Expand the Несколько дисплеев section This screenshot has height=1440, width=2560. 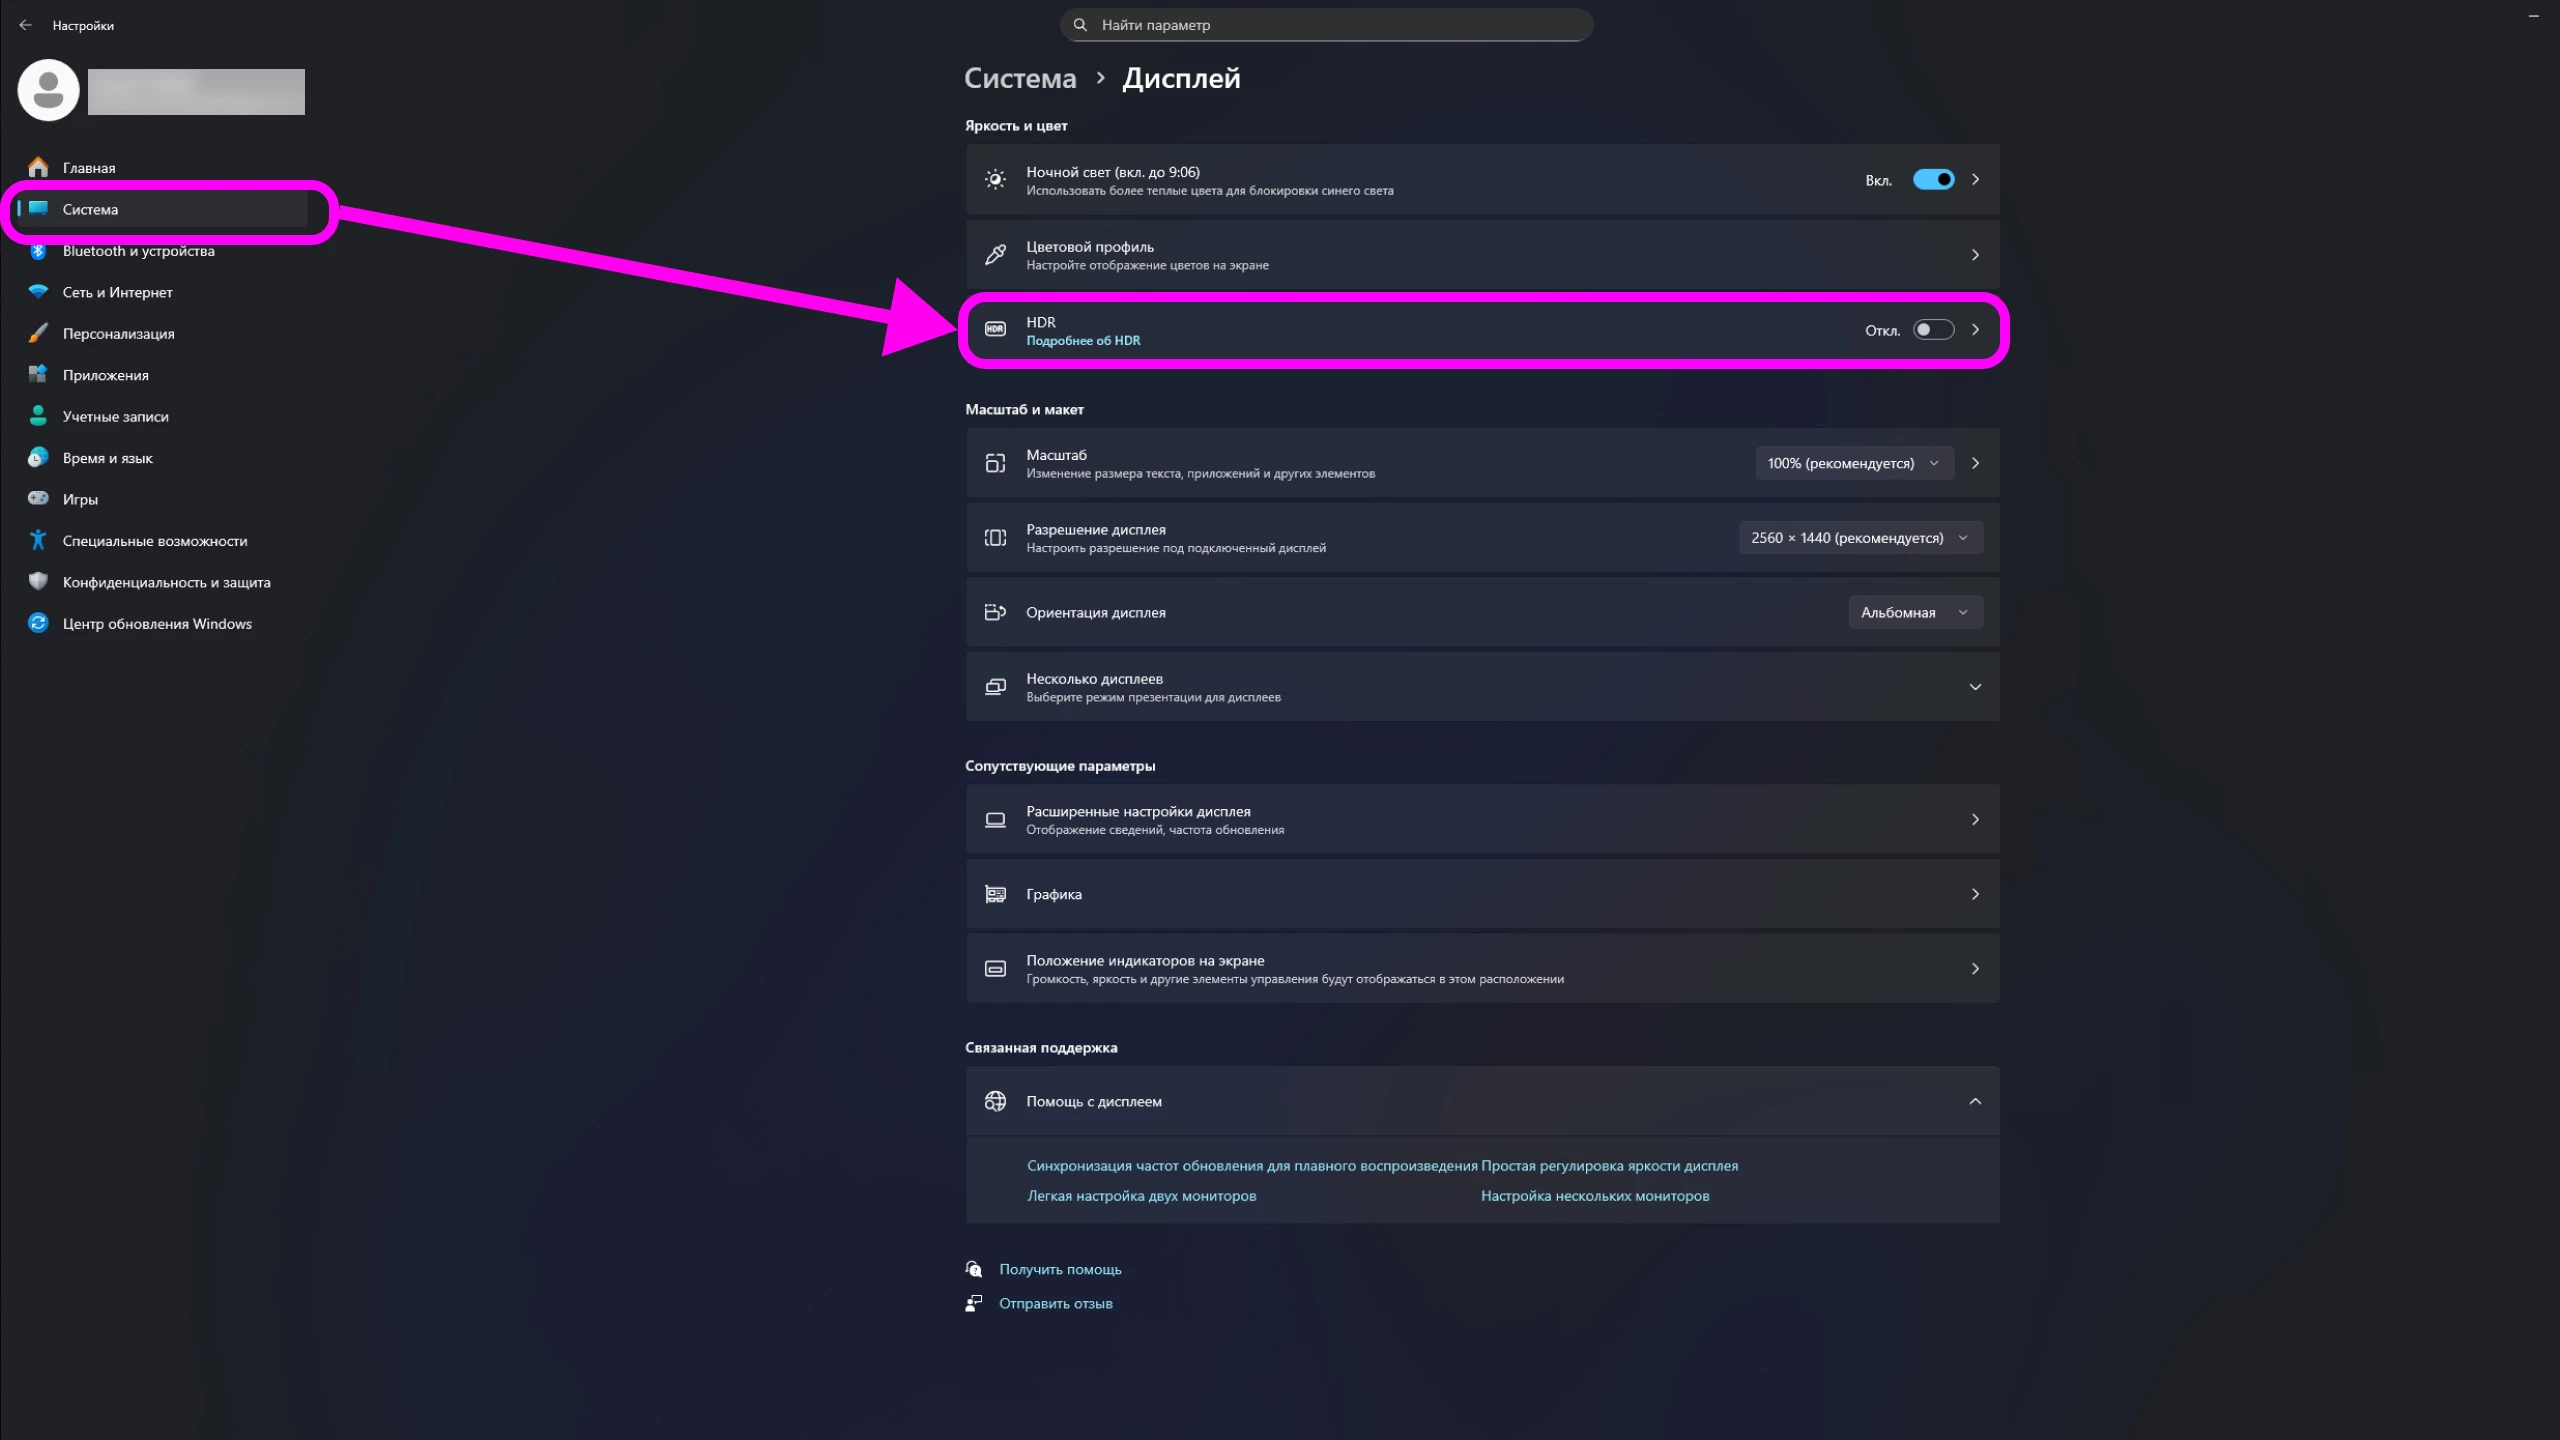click(1974, 687)
